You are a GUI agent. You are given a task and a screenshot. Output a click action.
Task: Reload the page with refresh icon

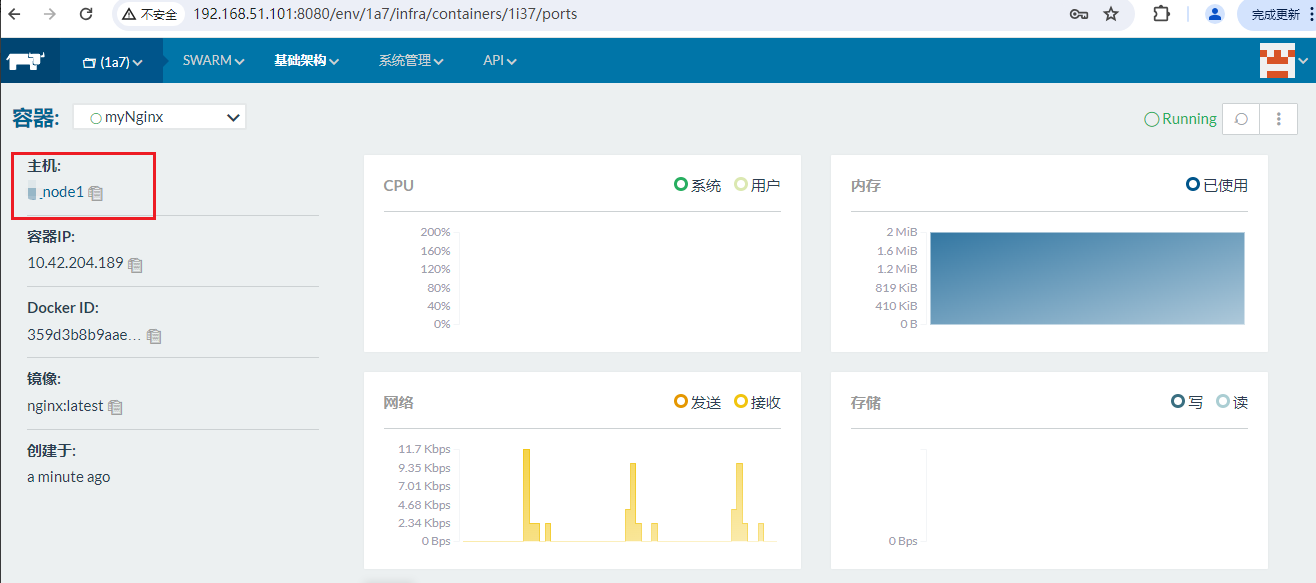86,15
